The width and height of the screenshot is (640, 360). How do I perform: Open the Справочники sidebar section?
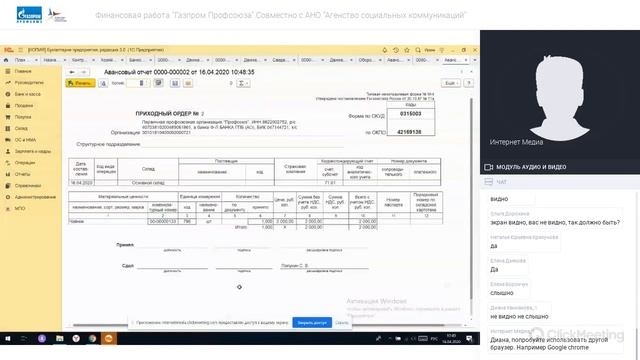(x=28, y=186)
